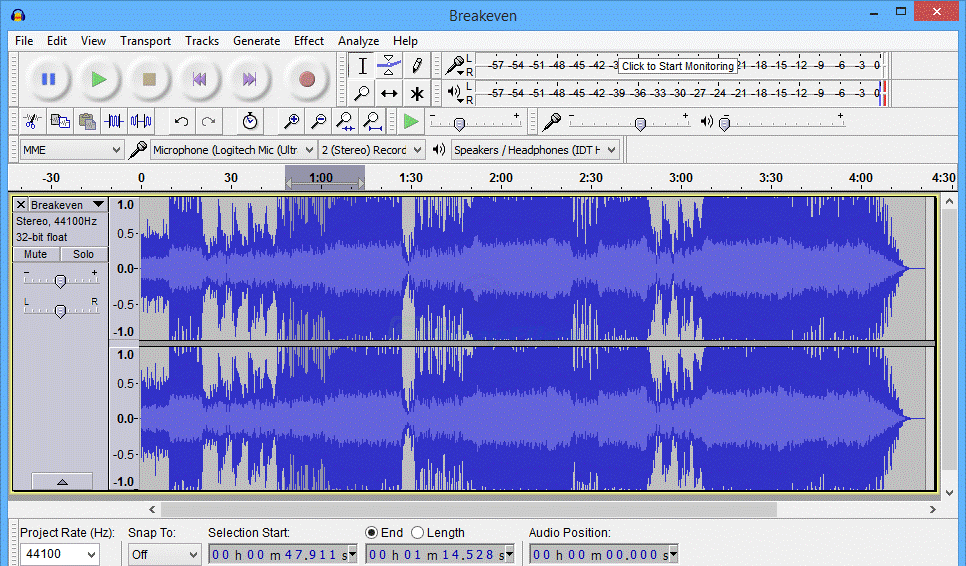Open the 2 (Stereo) Record channels dropdown
This screenshot has width=966, height=566.
click(371, 150)
